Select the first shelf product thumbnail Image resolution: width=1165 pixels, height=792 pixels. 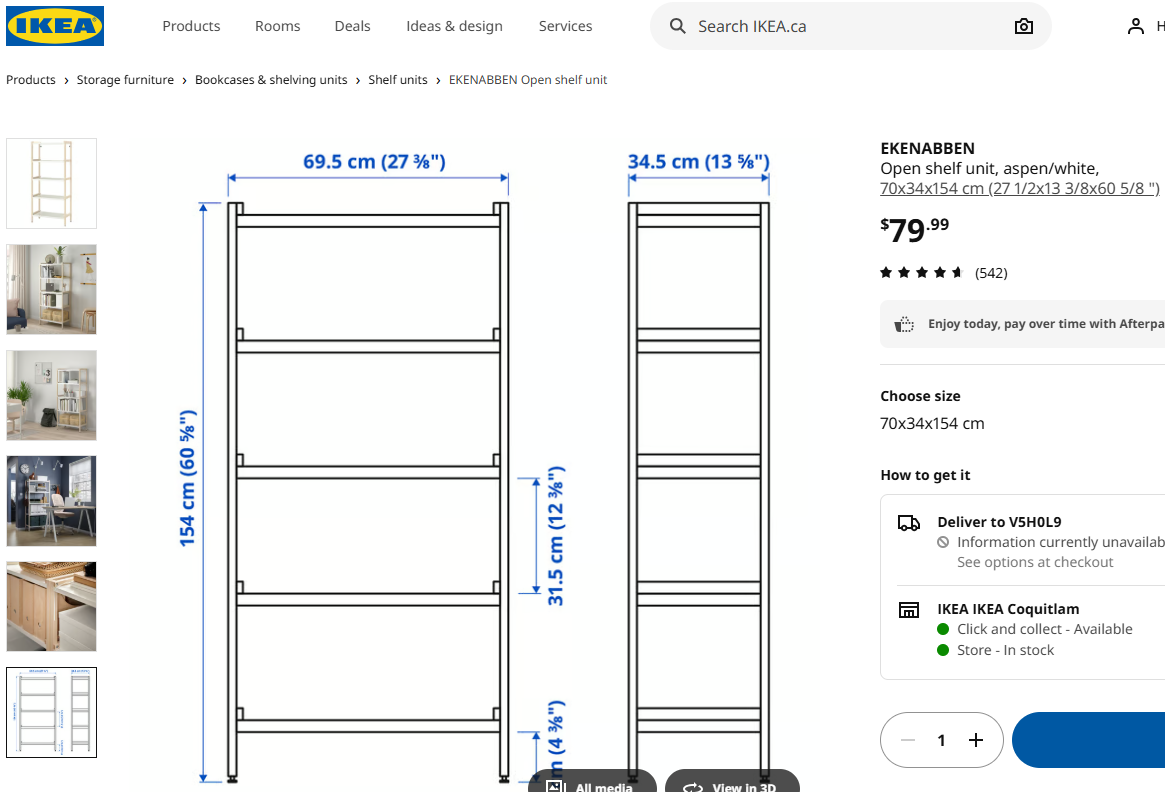52,183
